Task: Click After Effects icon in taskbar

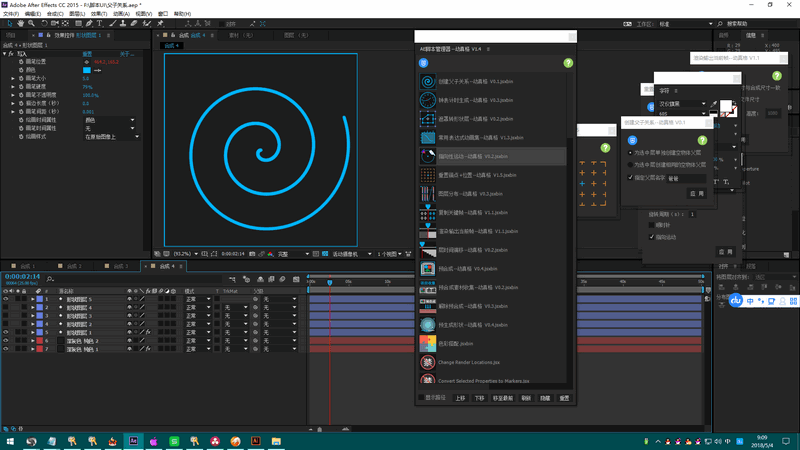Action: pos(133,441)
